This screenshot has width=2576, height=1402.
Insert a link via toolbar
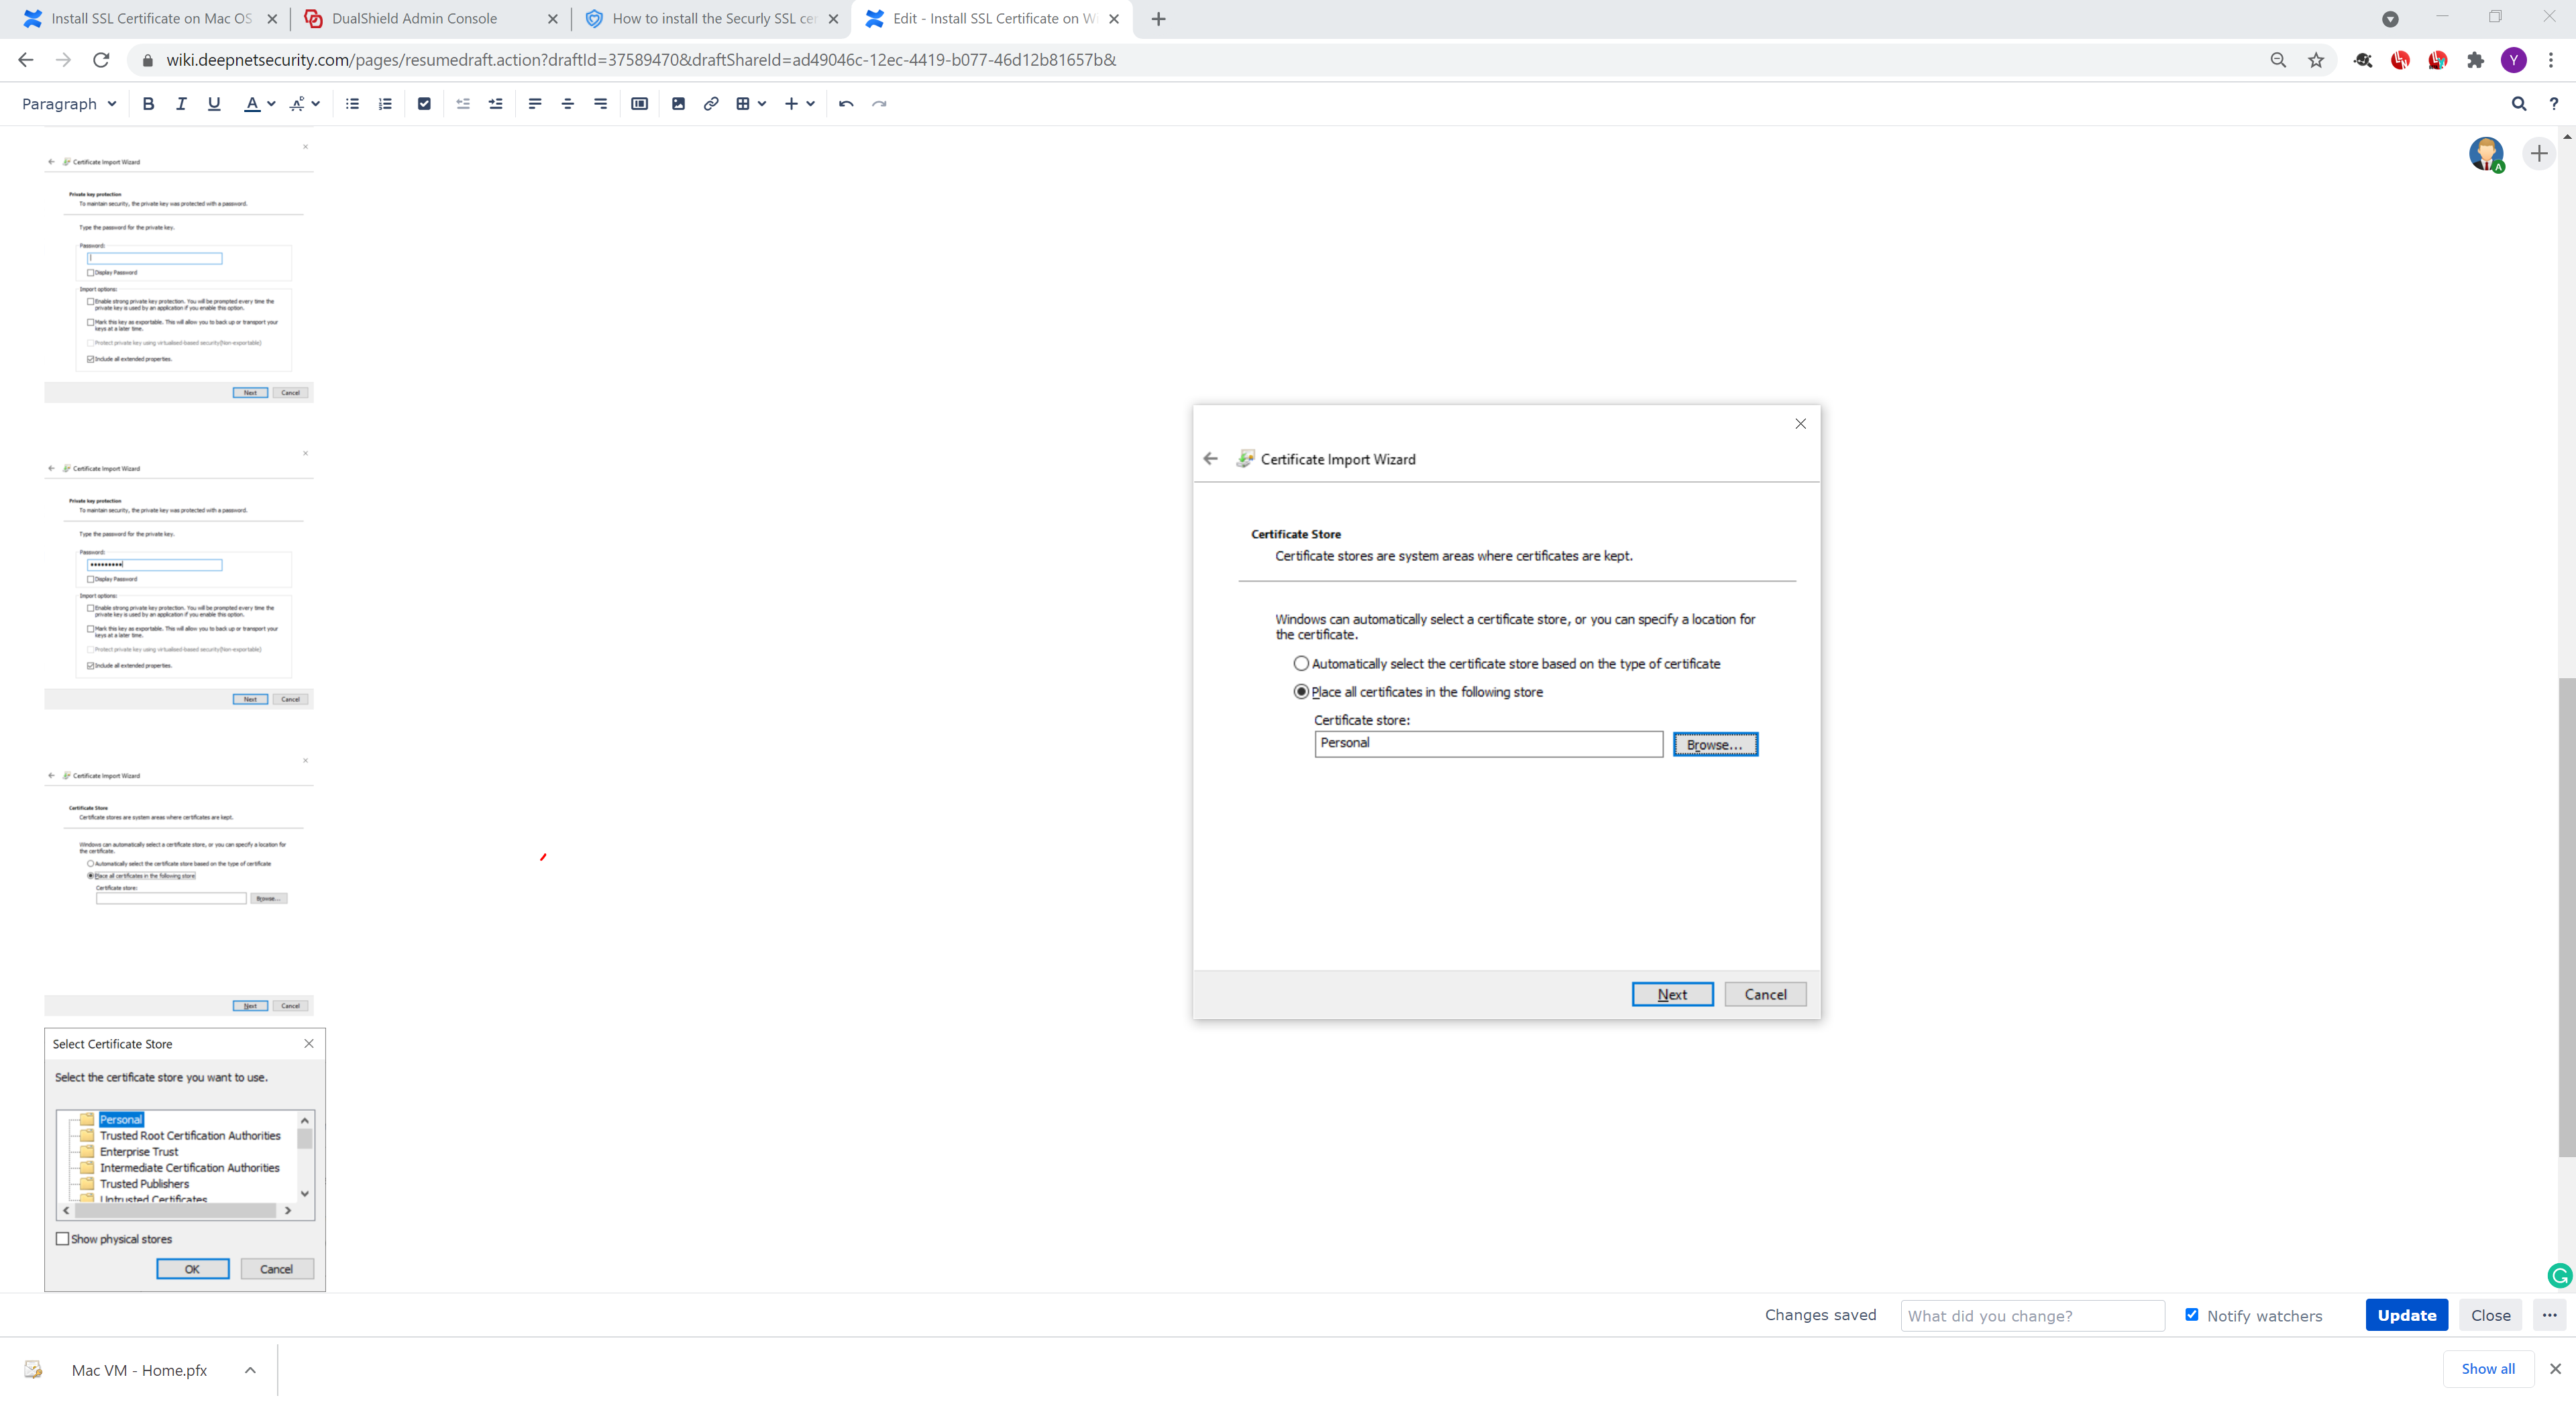pyautogui.click(x=711, y=104)
